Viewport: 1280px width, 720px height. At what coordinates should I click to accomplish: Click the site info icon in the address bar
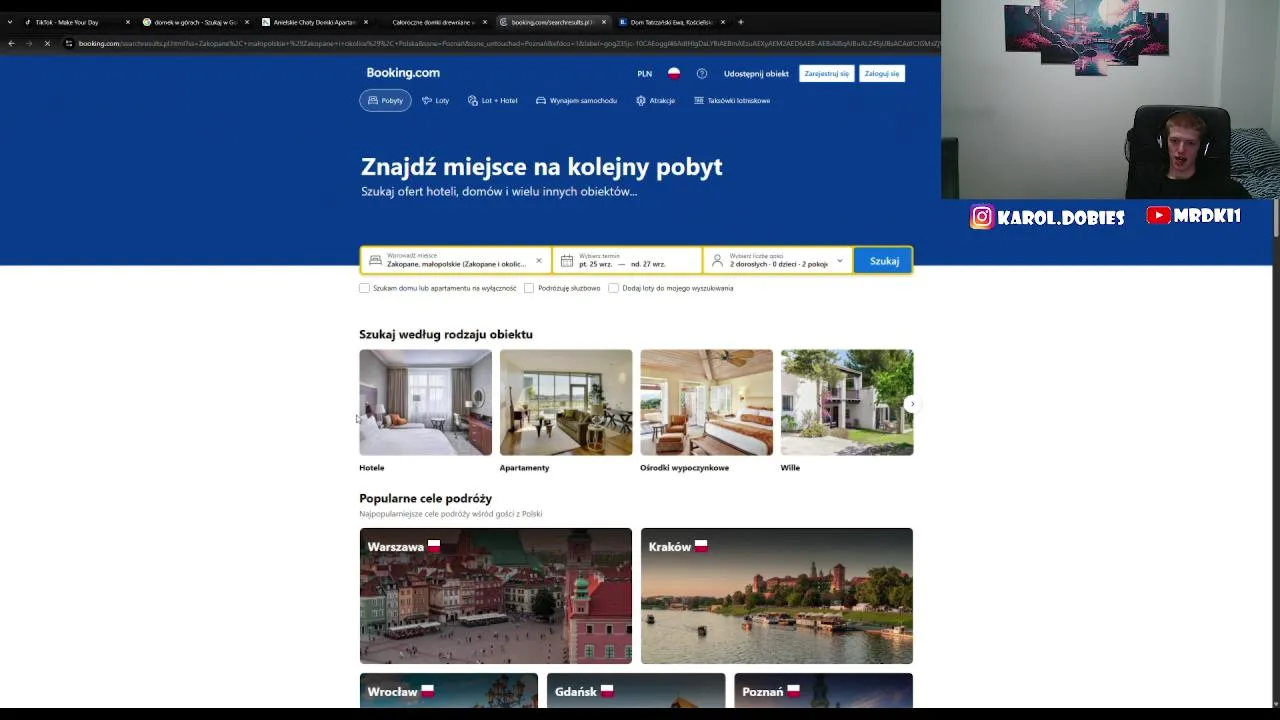(69, 43)
